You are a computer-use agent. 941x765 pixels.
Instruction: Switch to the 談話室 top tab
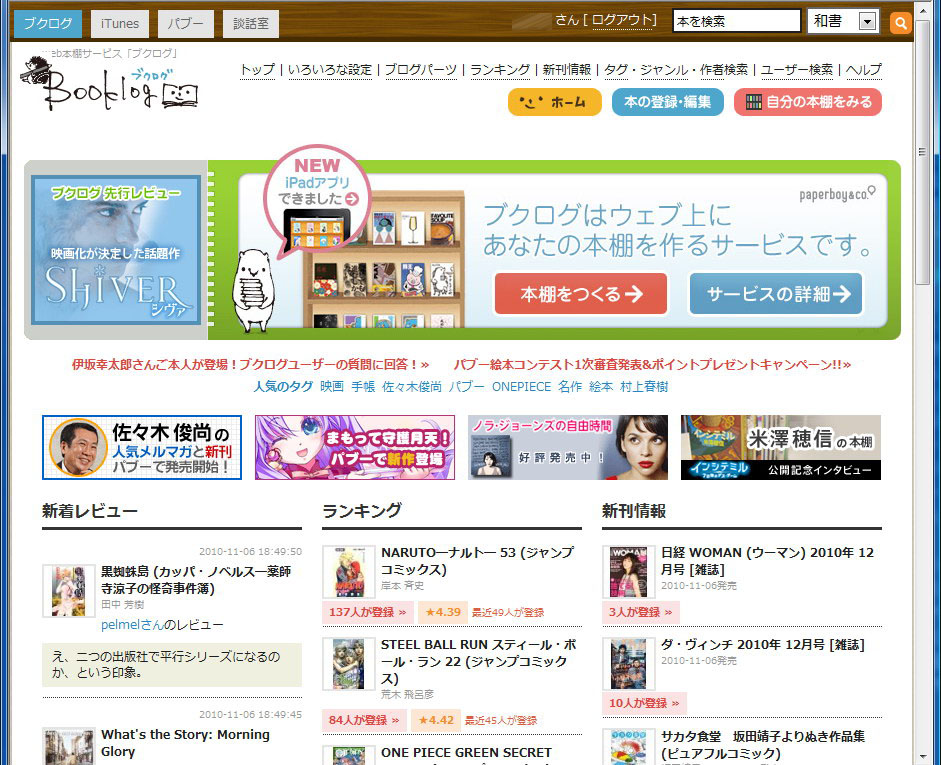click(x=251, y=23)
